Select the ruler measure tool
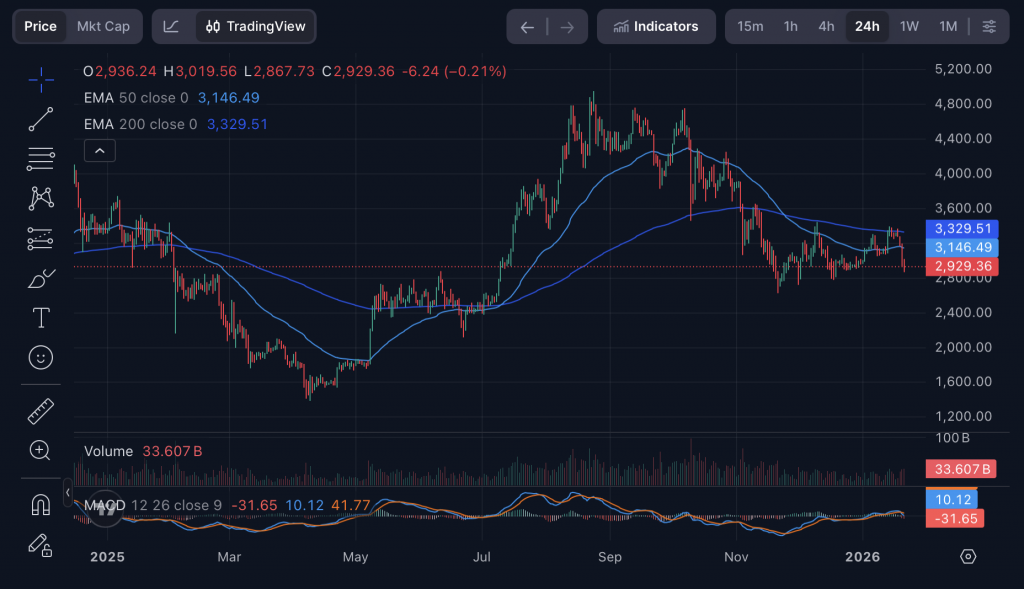Image resolution: width=1024 pixels, height=589 pixels. (41, 410)
